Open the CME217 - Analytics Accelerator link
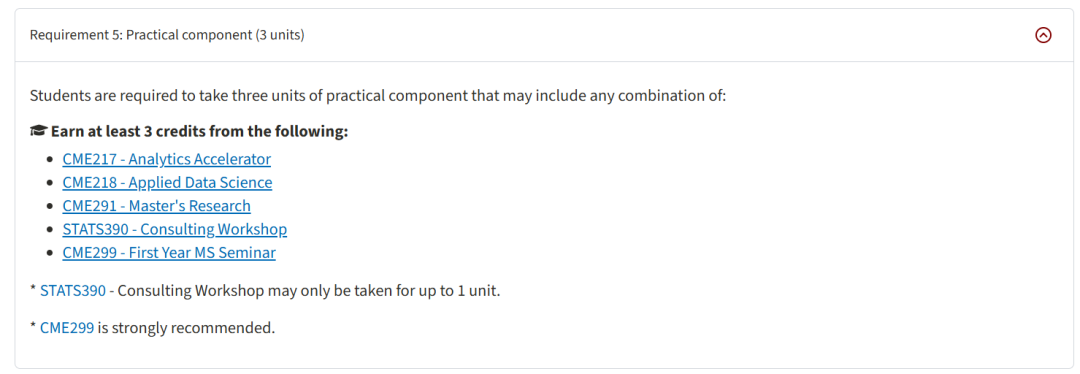Screen dimensions: 1080x374 click(166, 159)
